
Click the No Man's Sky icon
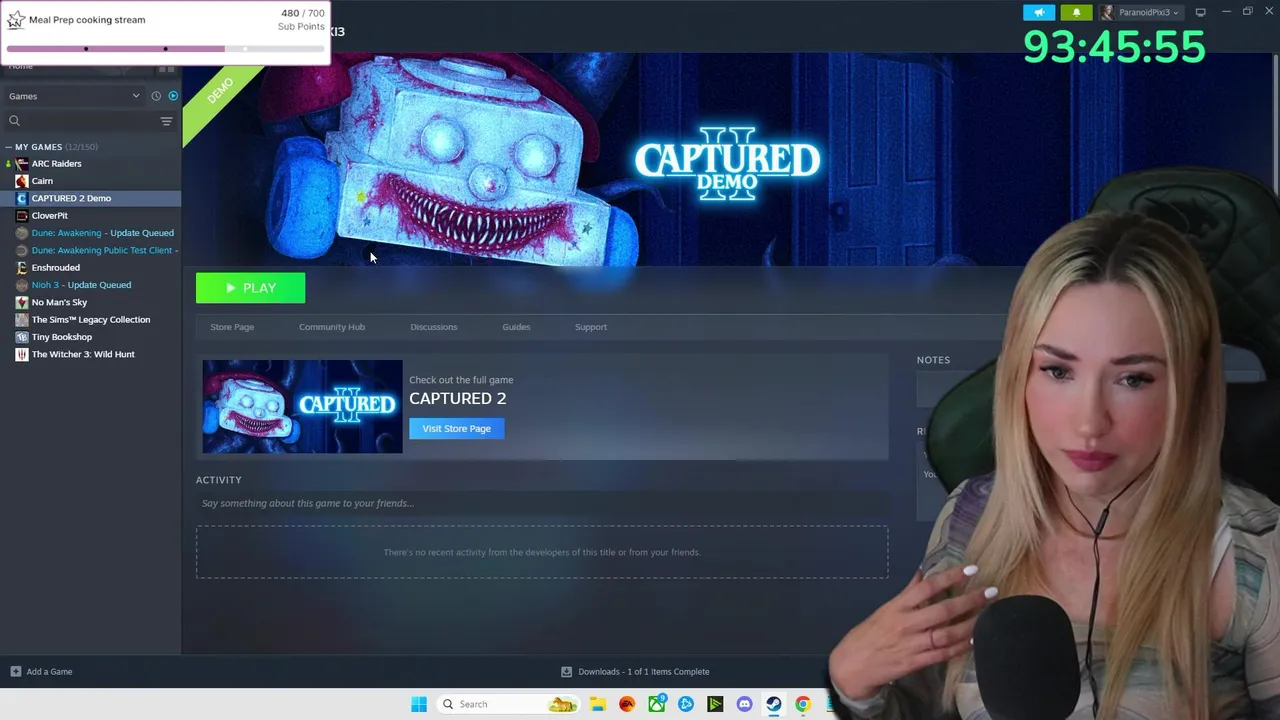(x=22, y=302)
